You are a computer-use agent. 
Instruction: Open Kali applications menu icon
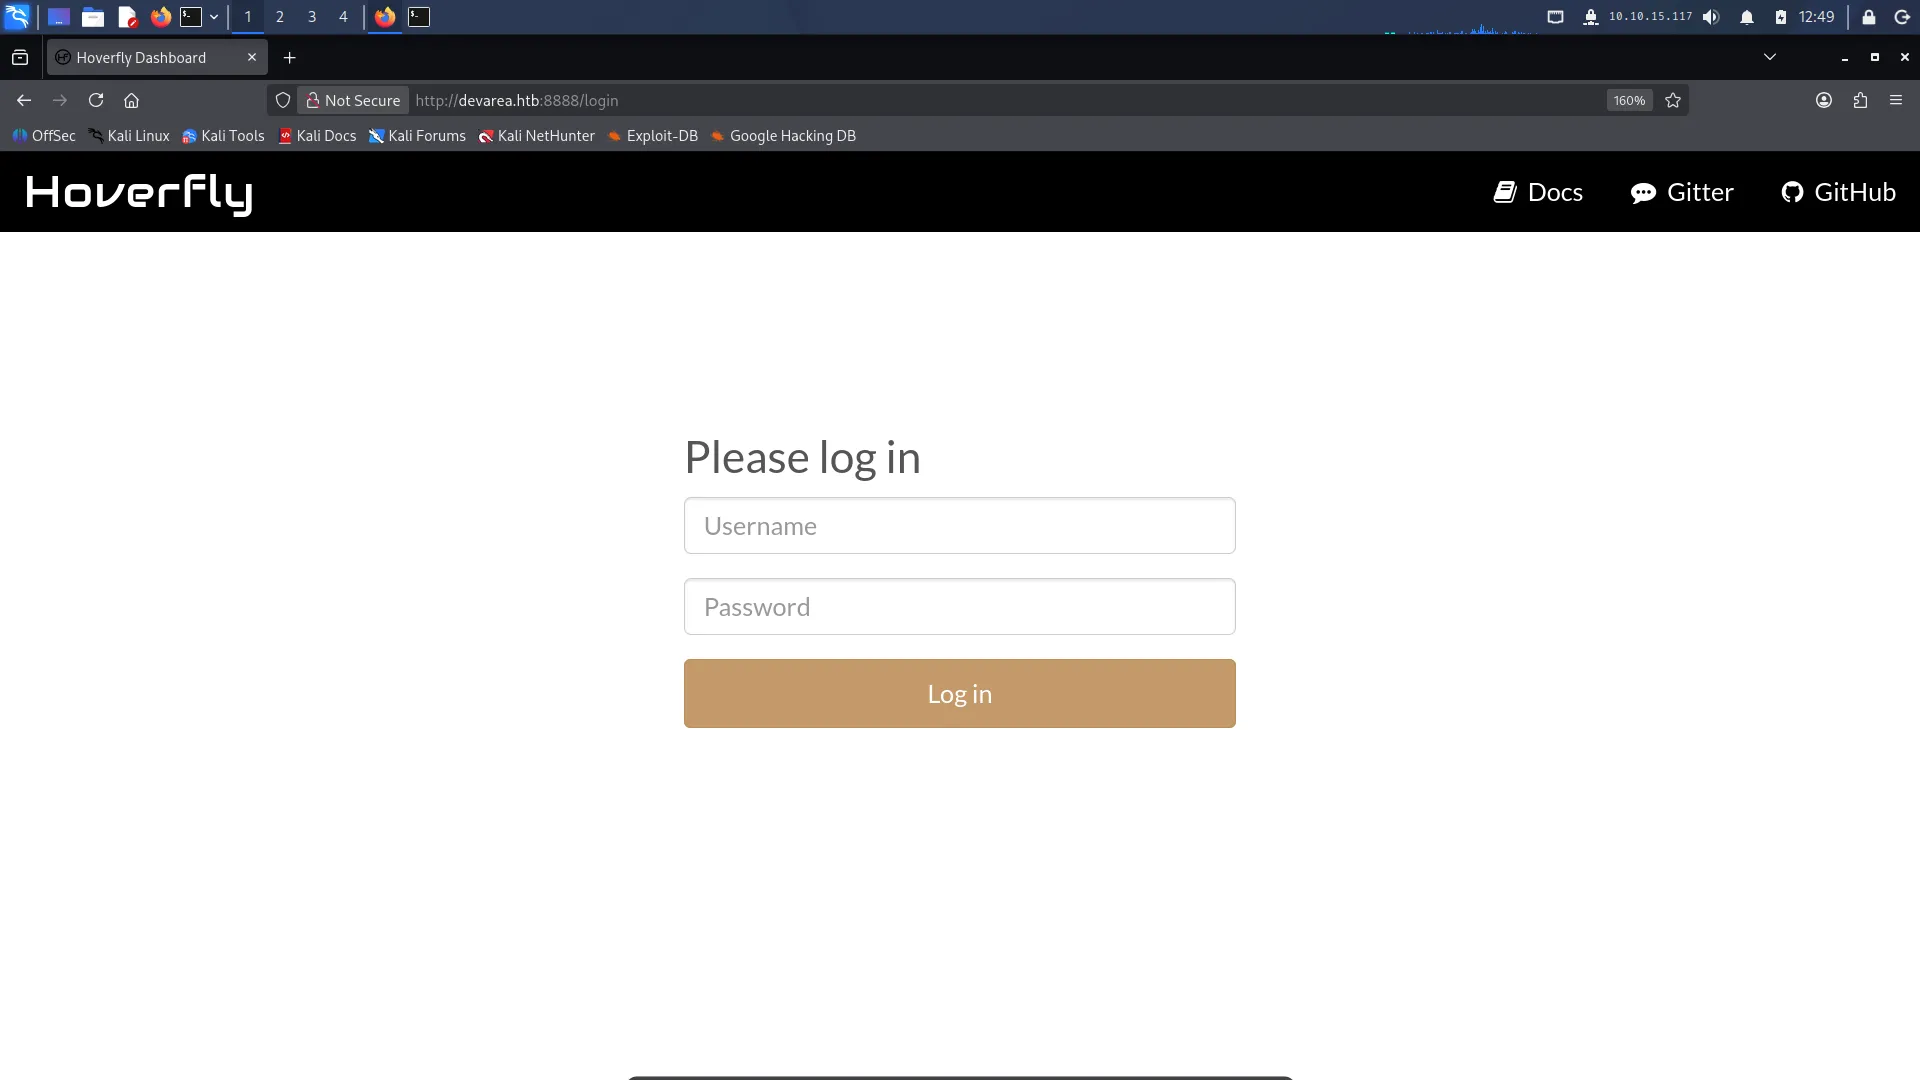click(17, 17)
